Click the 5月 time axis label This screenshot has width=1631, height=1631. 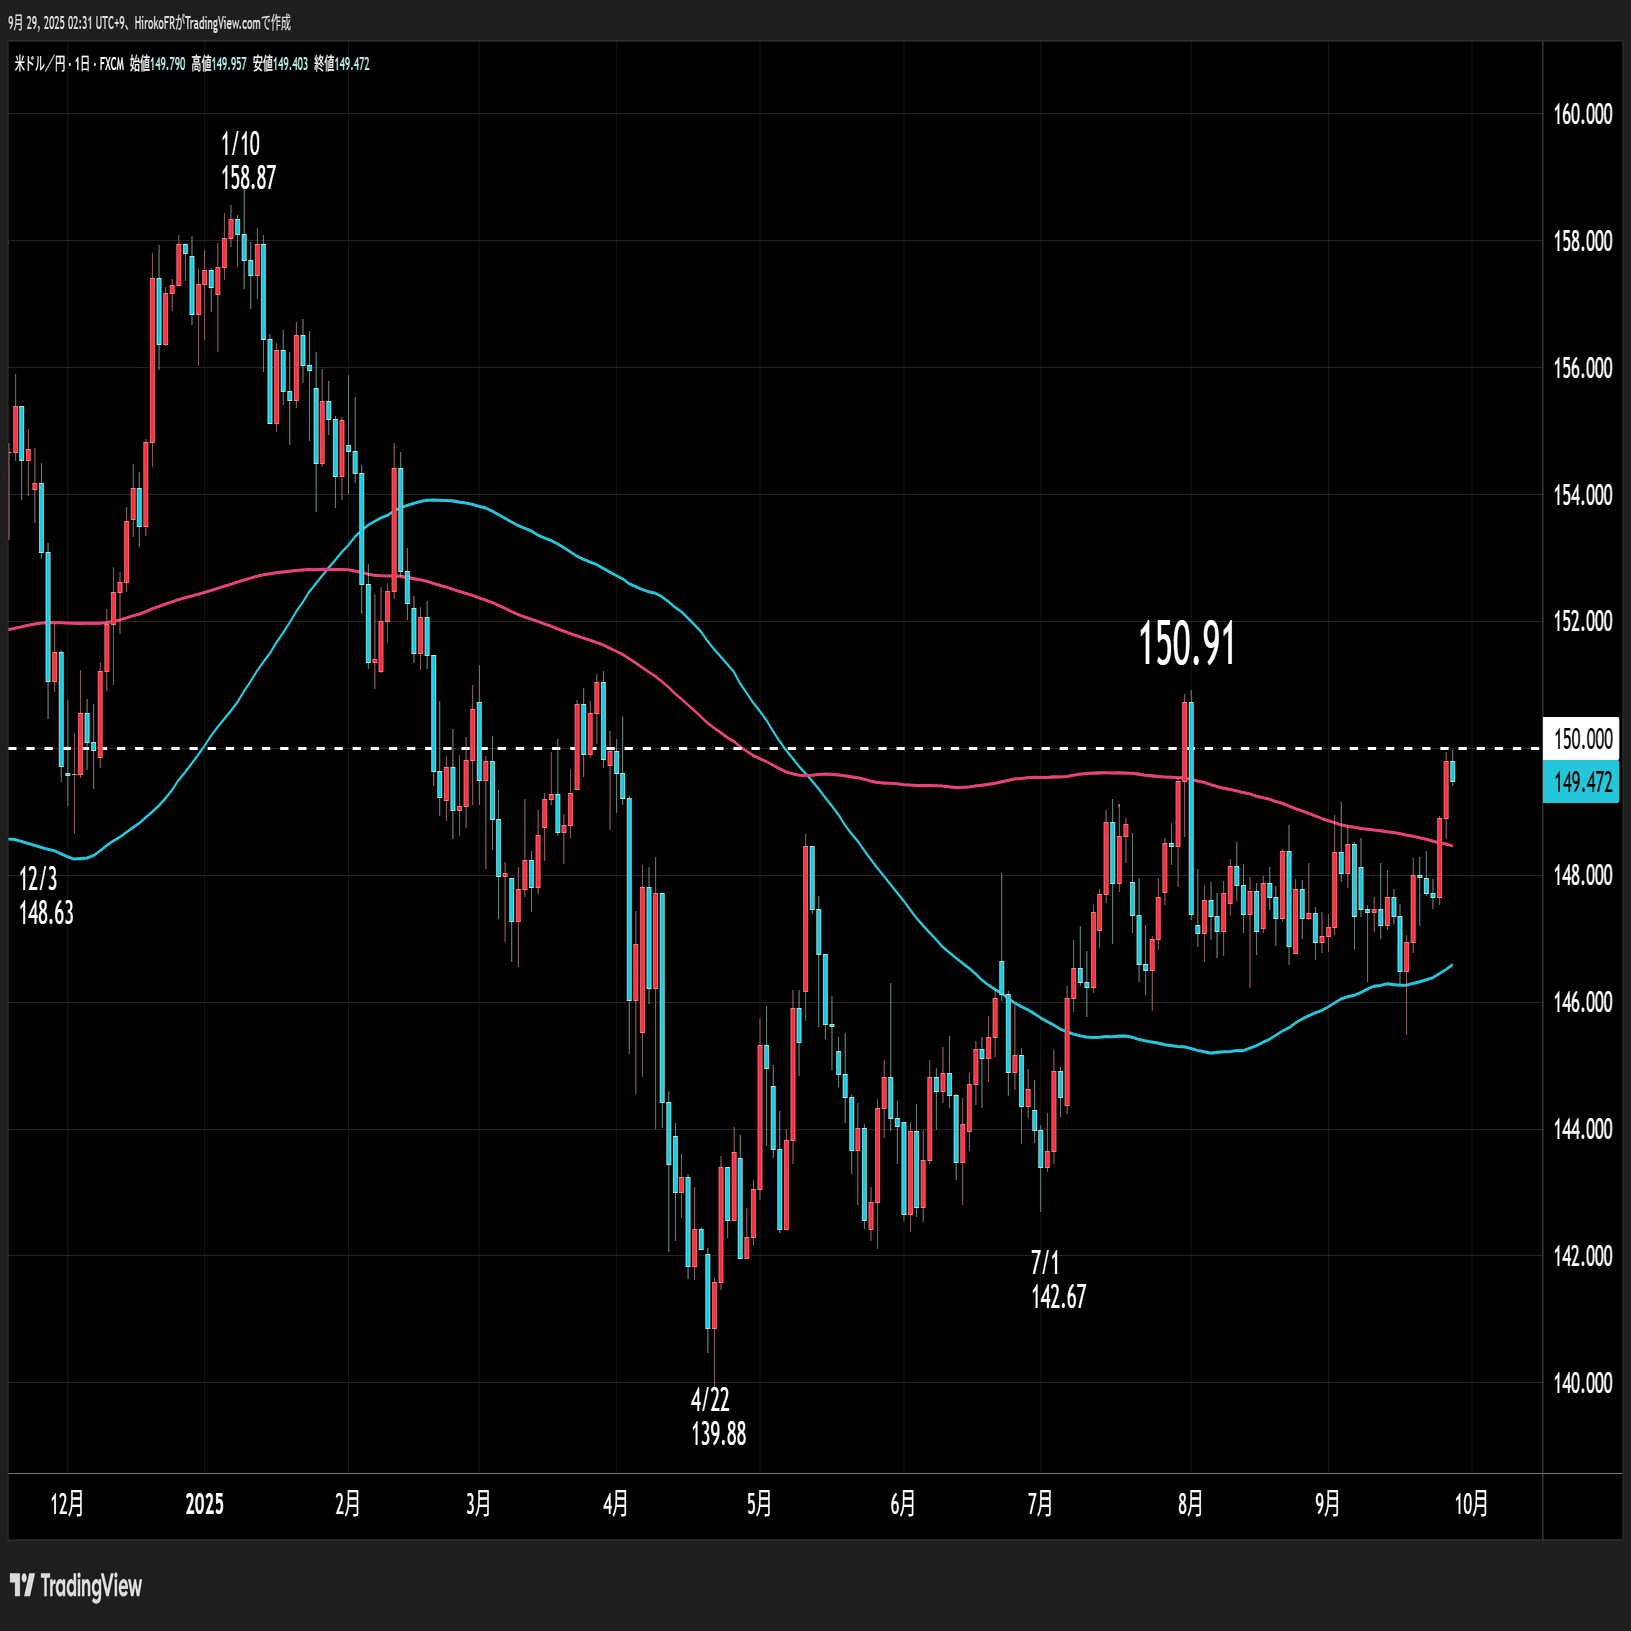click(759, 1504)
